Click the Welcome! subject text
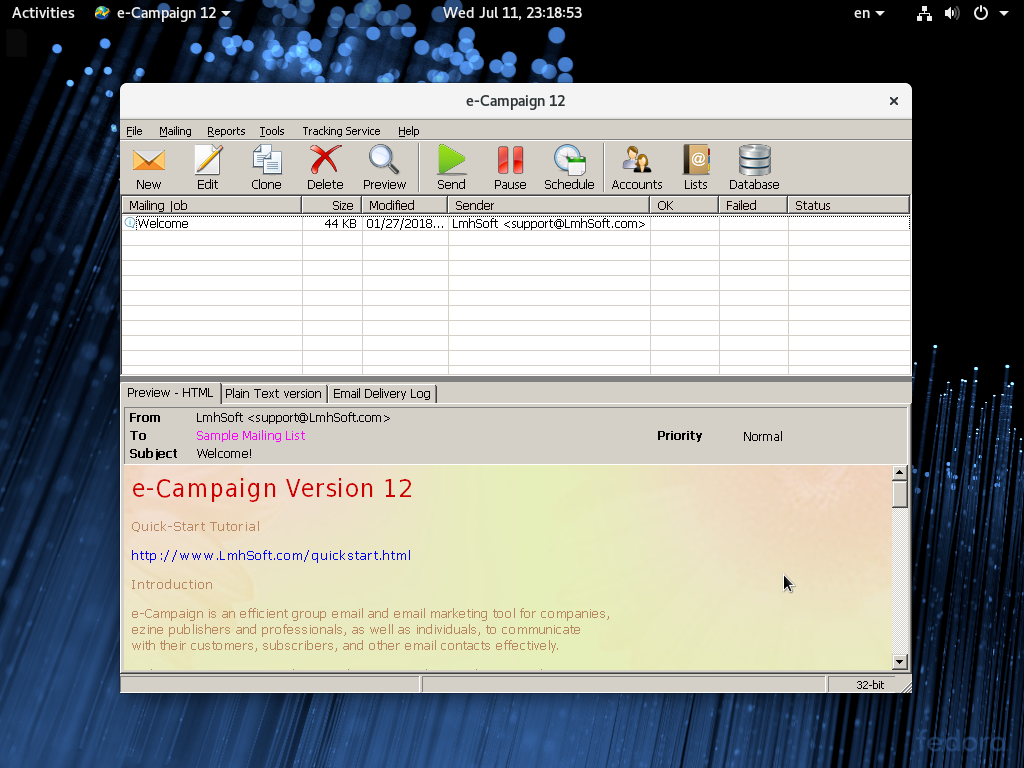Image resolution: width=1024 pixels, height=768 pixels. click(x=224, y=453)
